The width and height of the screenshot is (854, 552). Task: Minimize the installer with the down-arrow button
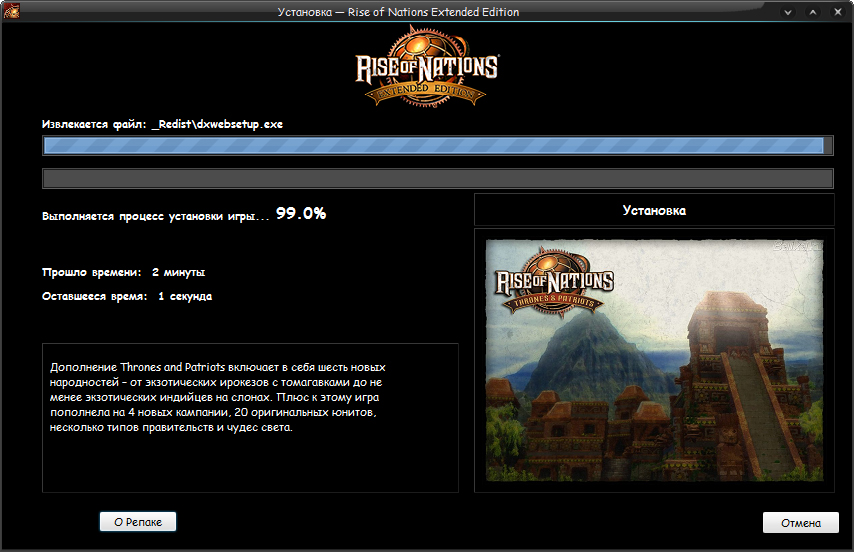tap(788, 12)
